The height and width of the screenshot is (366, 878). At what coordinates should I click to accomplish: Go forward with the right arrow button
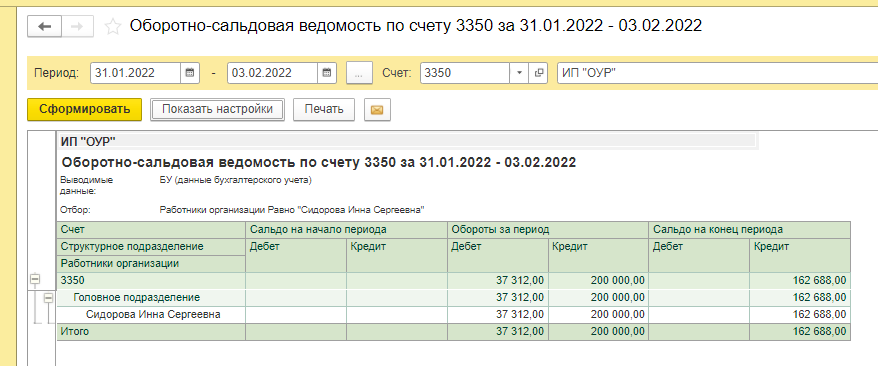pyautogui.click(x=77, y=26)
